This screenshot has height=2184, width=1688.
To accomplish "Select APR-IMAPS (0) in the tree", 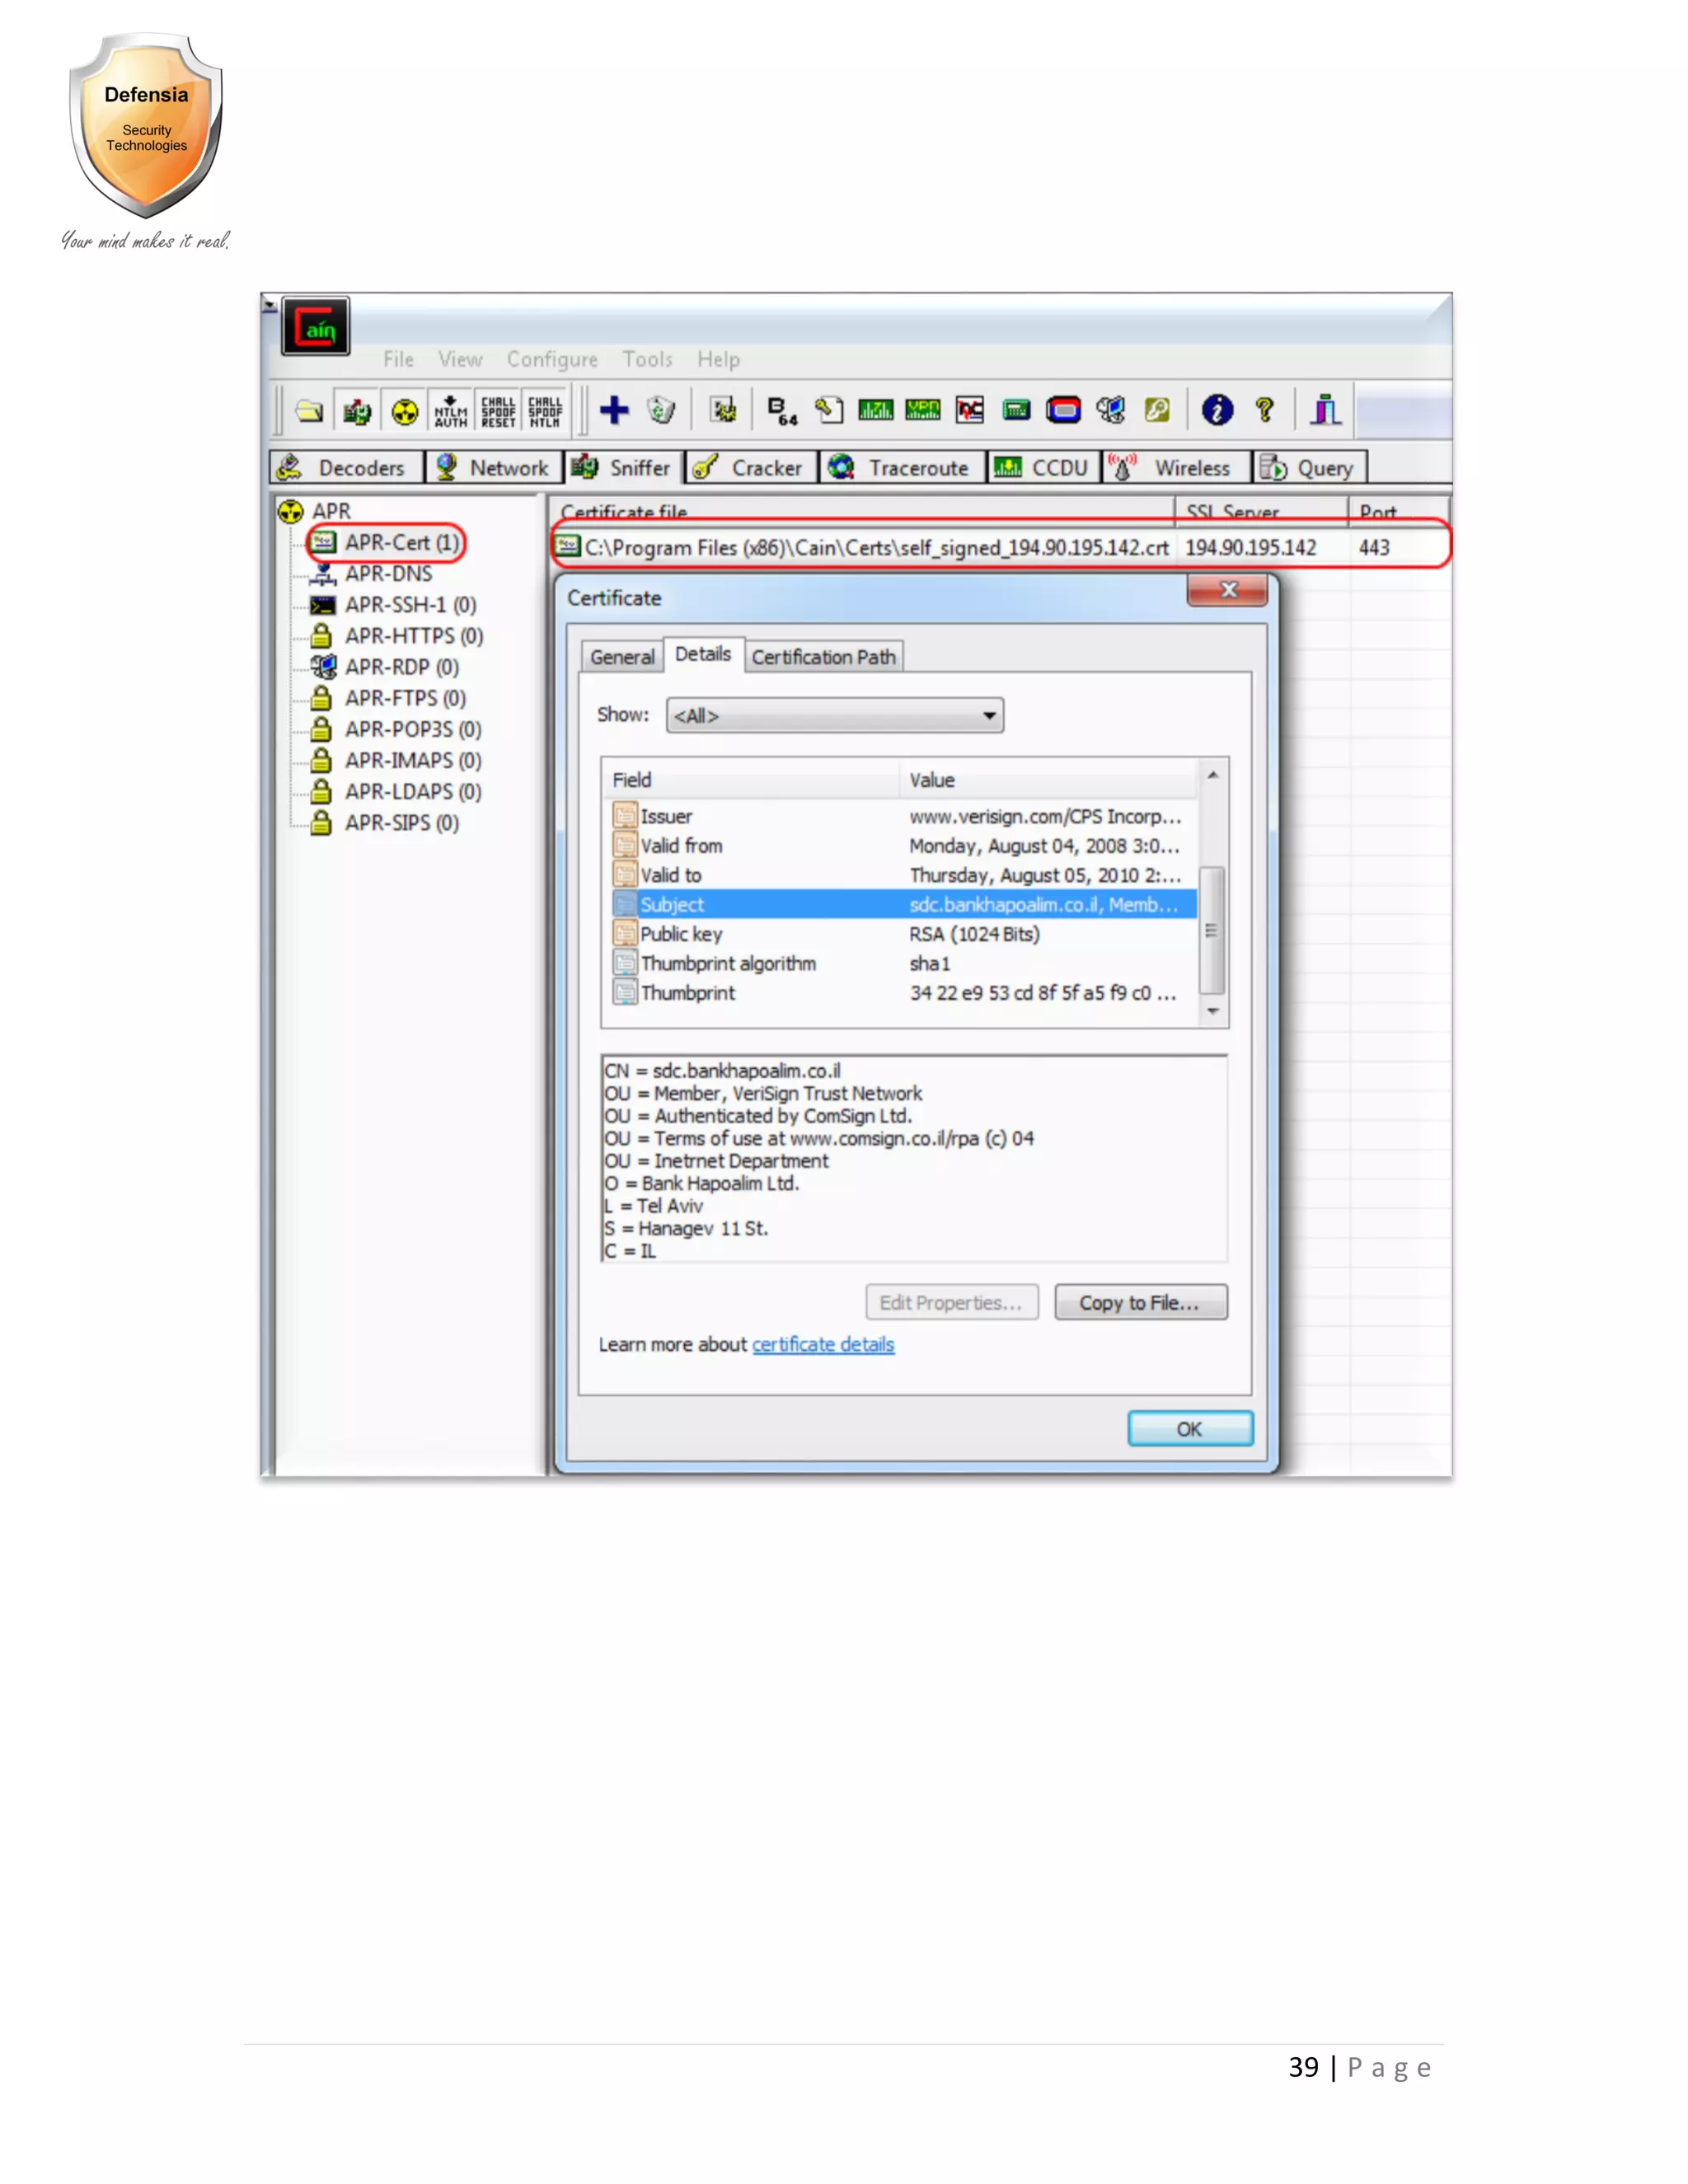I will point(413,759).
